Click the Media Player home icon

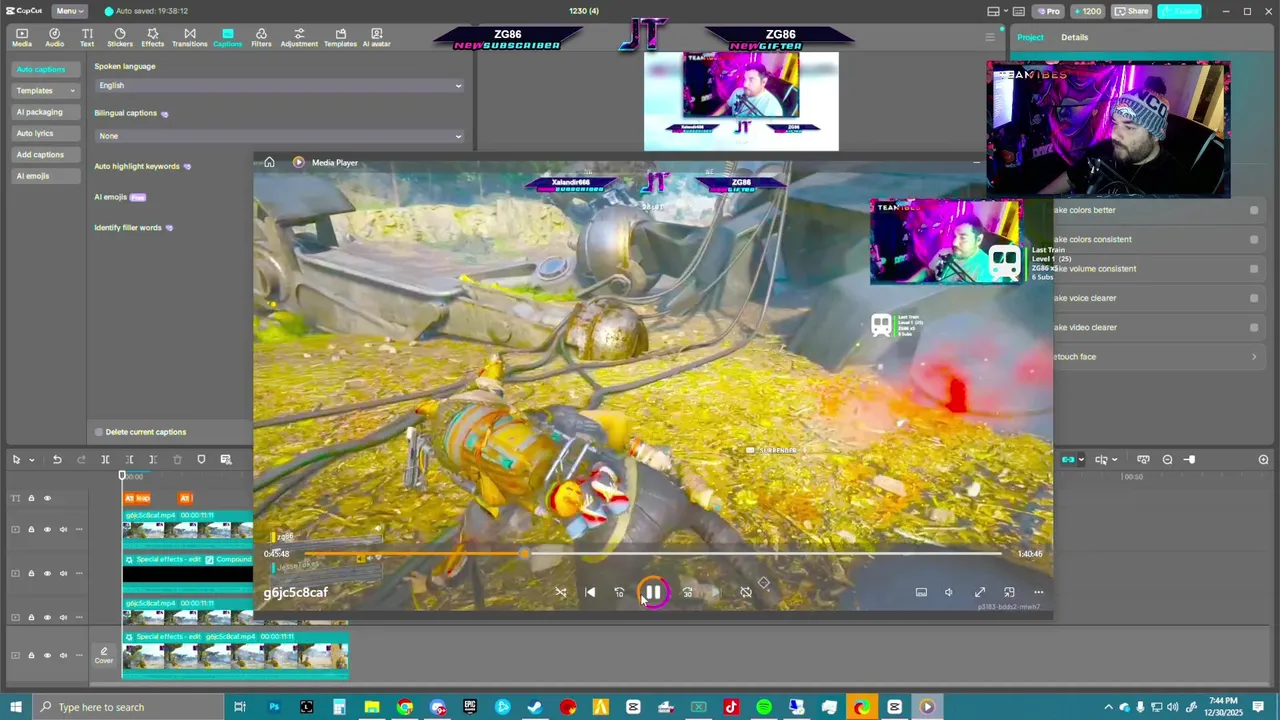(x=269, y=162)
